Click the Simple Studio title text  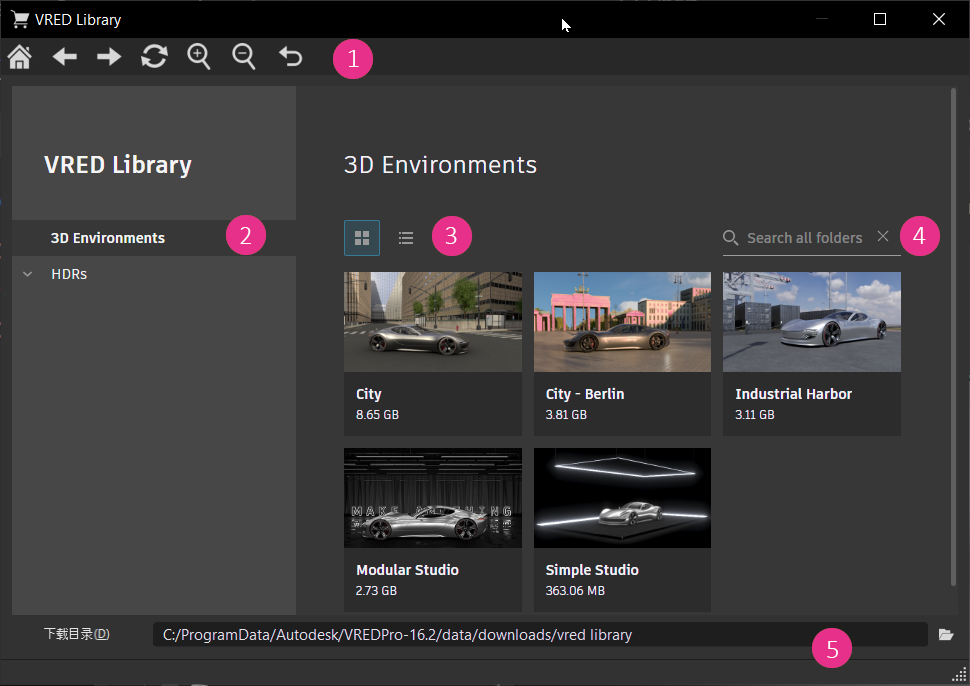tap(592, 570)
